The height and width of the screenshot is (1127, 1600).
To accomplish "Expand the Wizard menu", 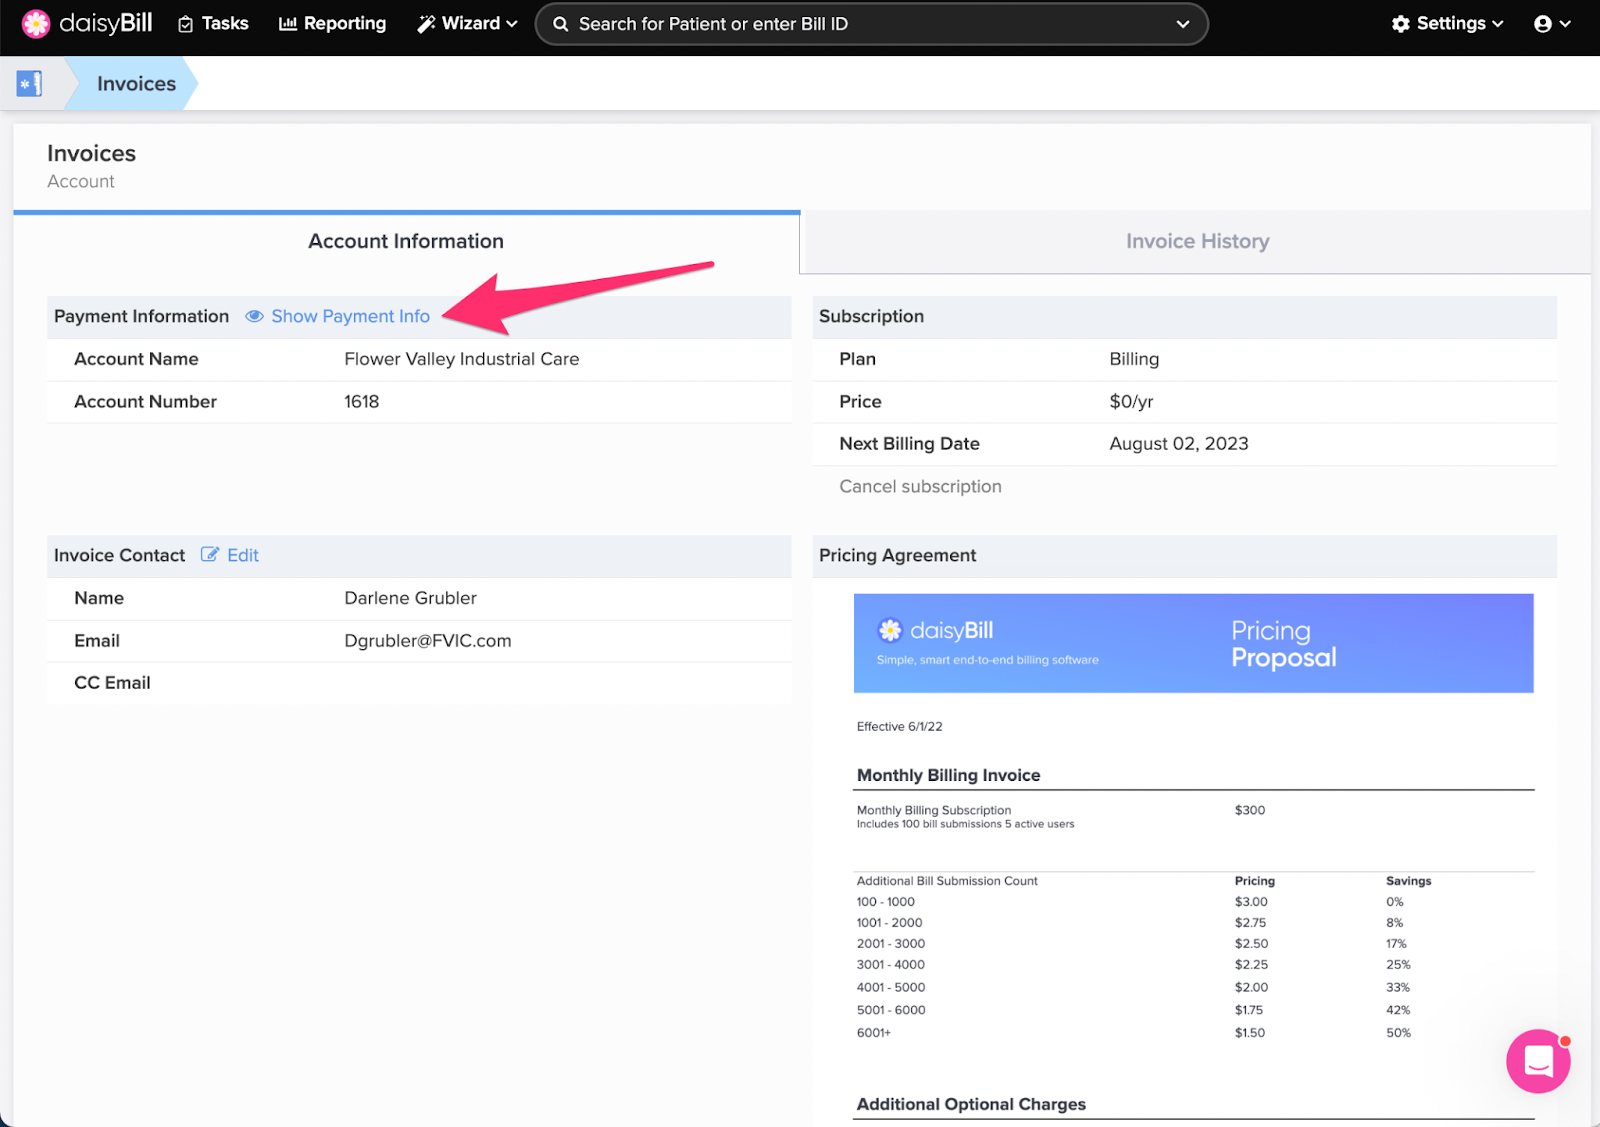I will coord(467,23).
